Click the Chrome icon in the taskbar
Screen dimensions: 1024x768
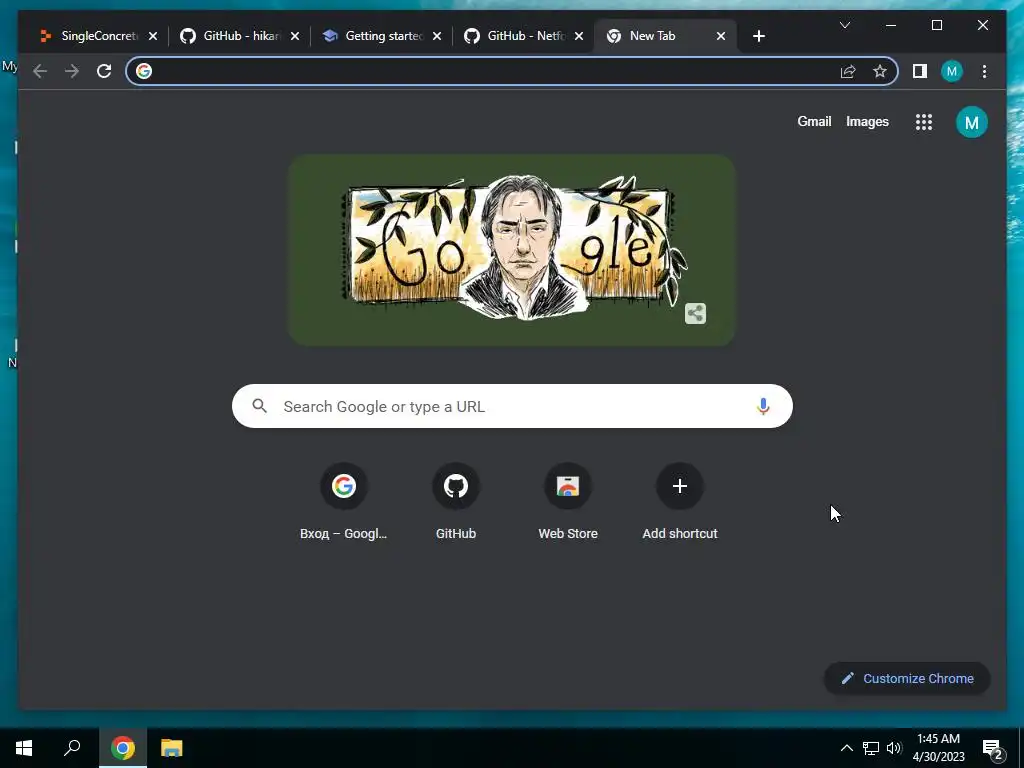[x=123, y=748]
